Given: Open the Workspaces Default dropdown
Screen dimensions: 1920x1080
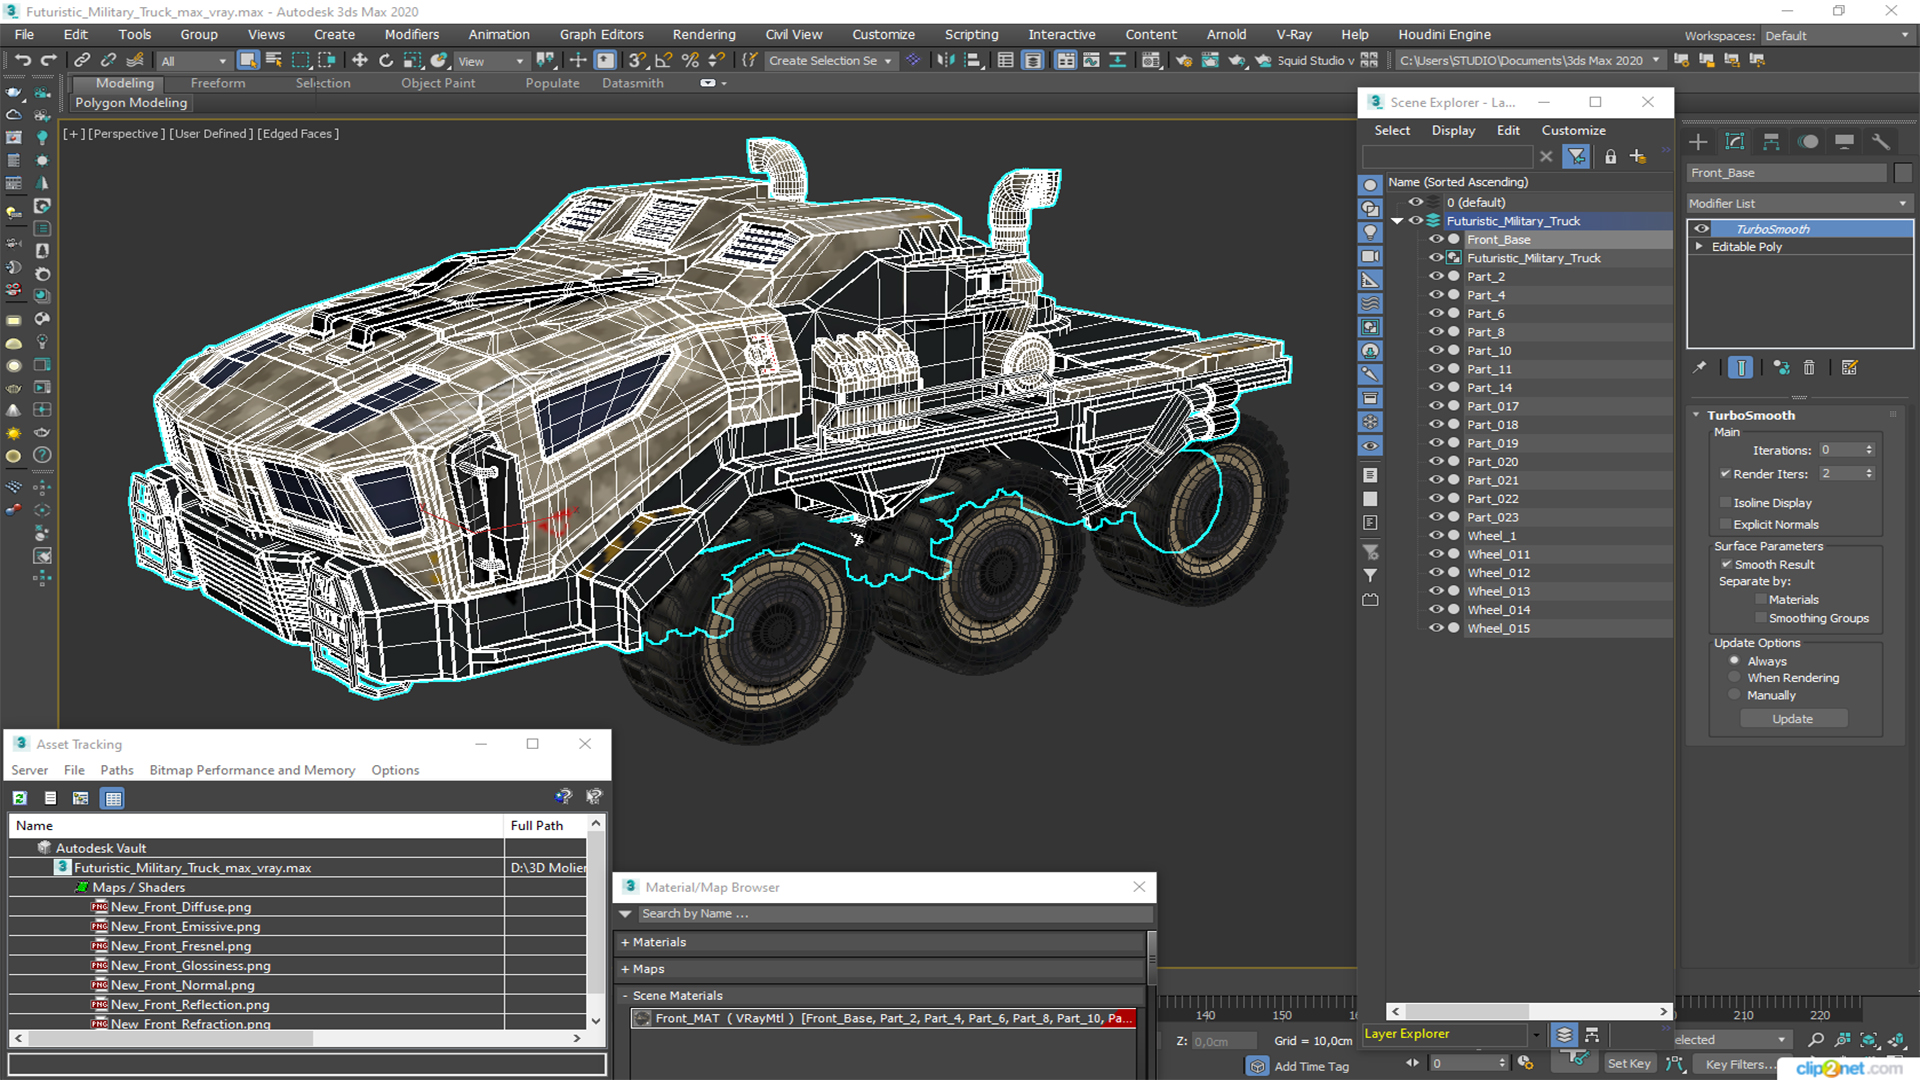Looking at the screenshot, I should click(x=1836, y=36).
